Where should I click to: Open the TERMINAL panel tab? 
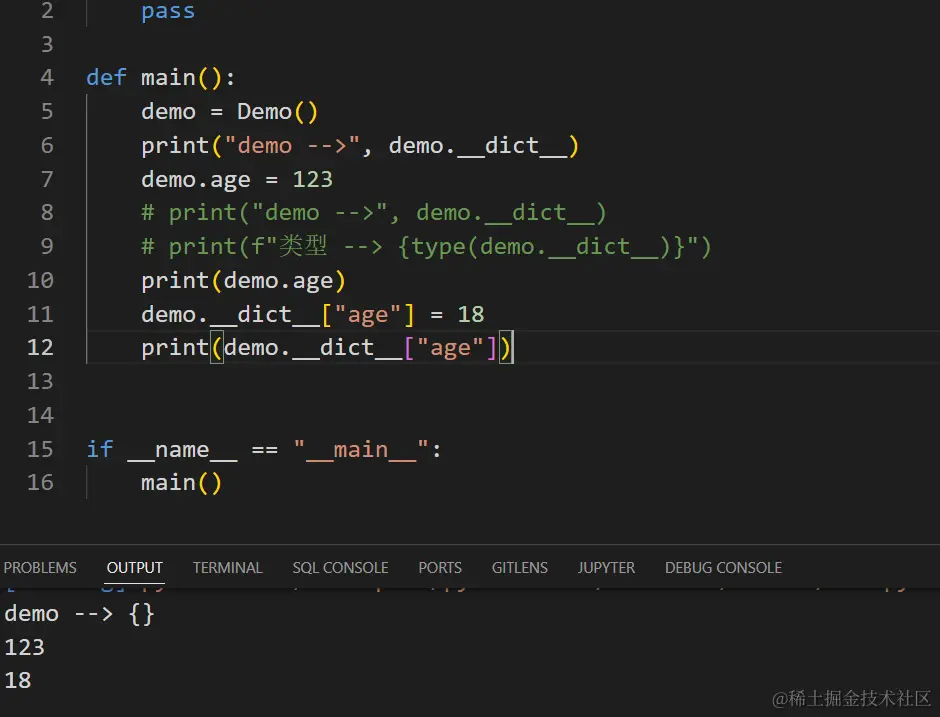tap(227, 567)
